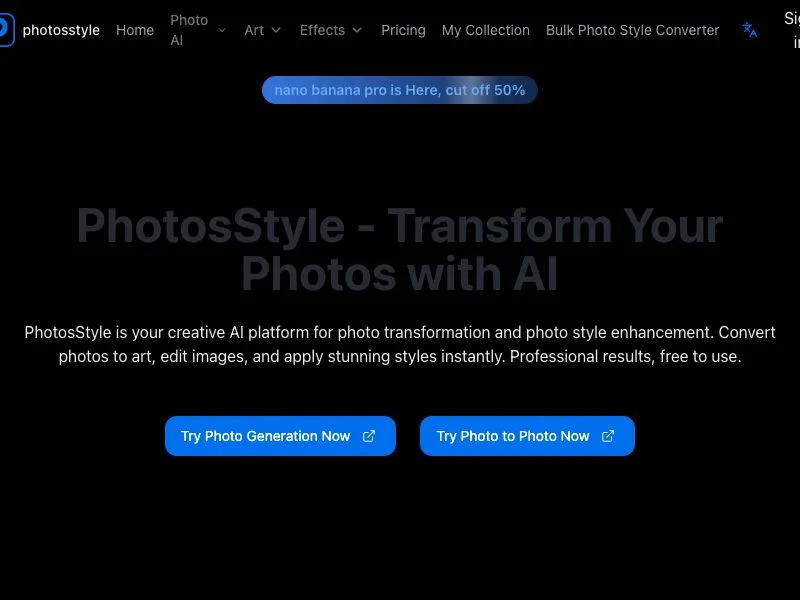Open the Pricing page
Image resolution: width=800 pixels, height=600 pixels.
404,30
